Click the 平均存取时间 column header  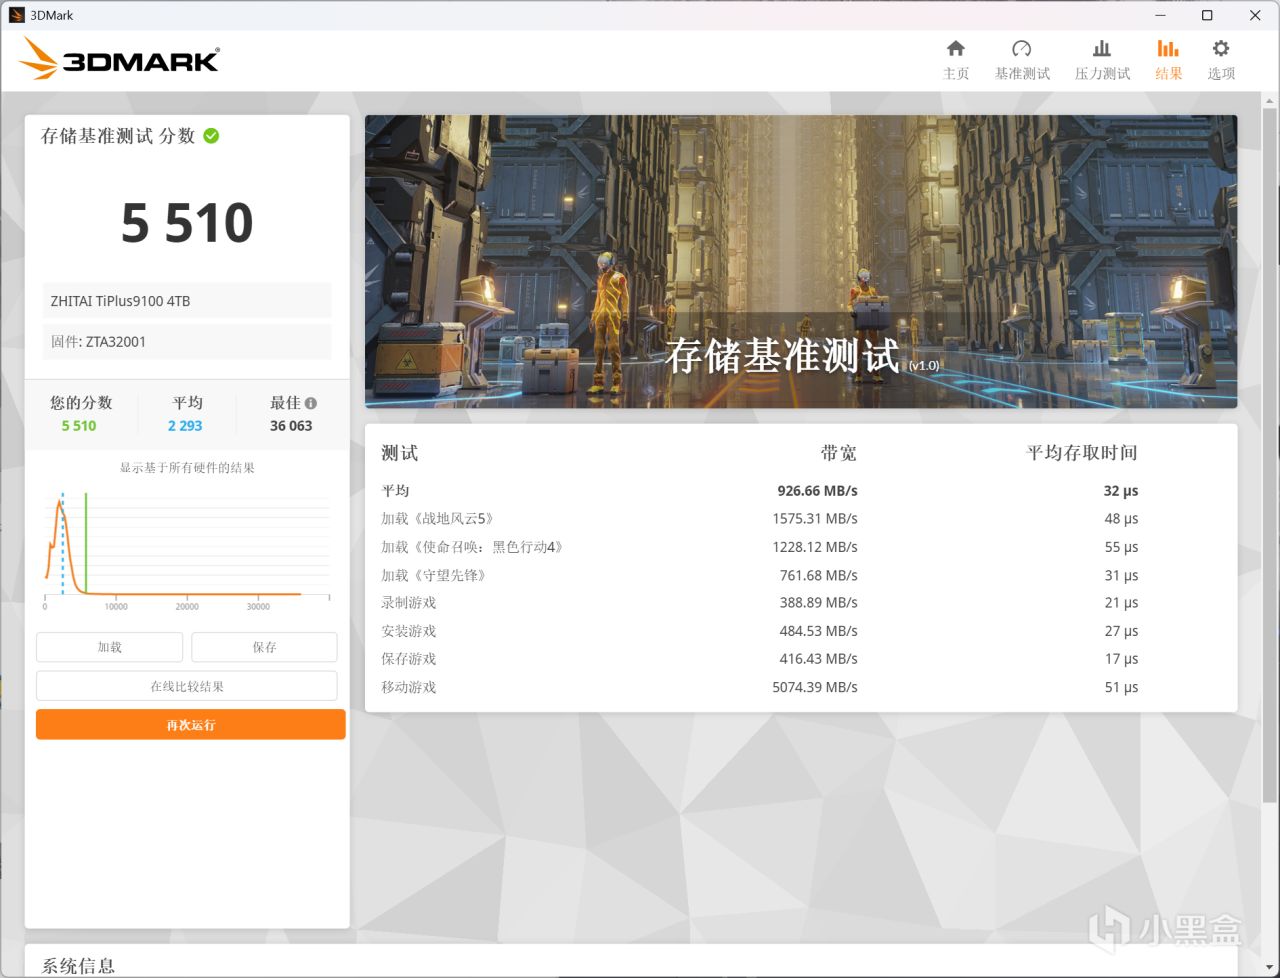tap(1082, 453)
